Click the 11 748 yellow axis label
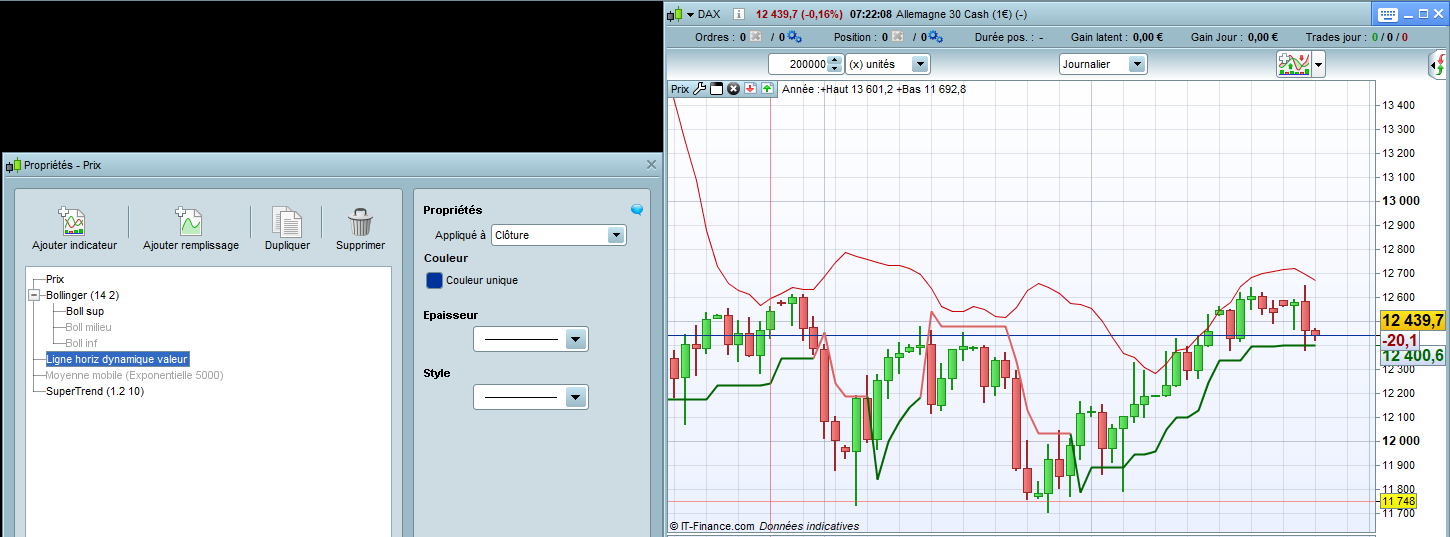Viewport: 1450px width, 537px height. [x=1398, y=501]
